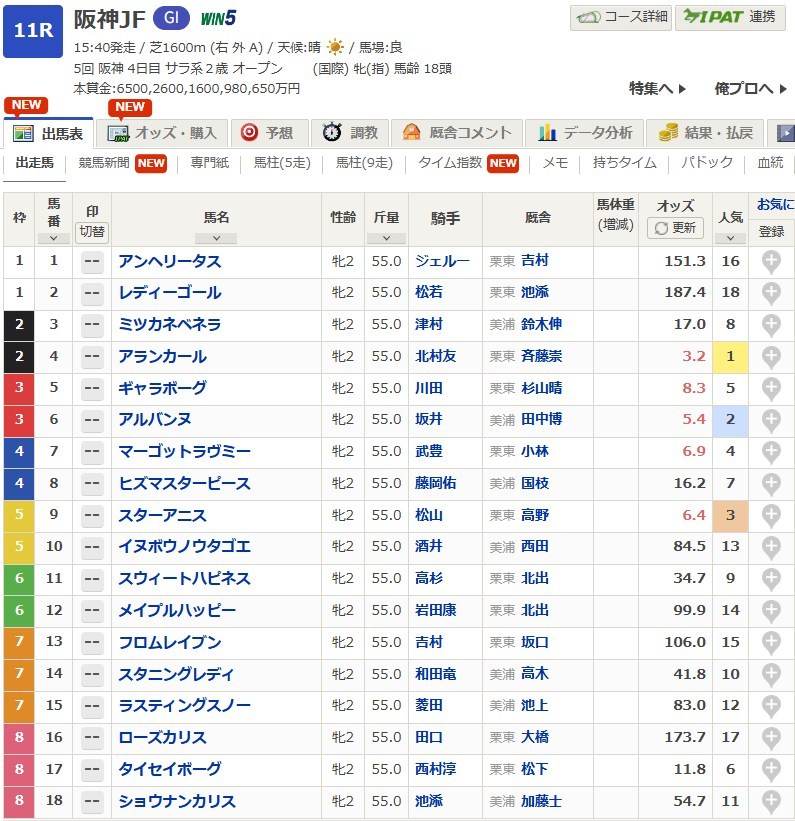This screenshot has width=795, height=821.
Task: Open the sort dropdown under 馬番 header
Action: point(53,238)
